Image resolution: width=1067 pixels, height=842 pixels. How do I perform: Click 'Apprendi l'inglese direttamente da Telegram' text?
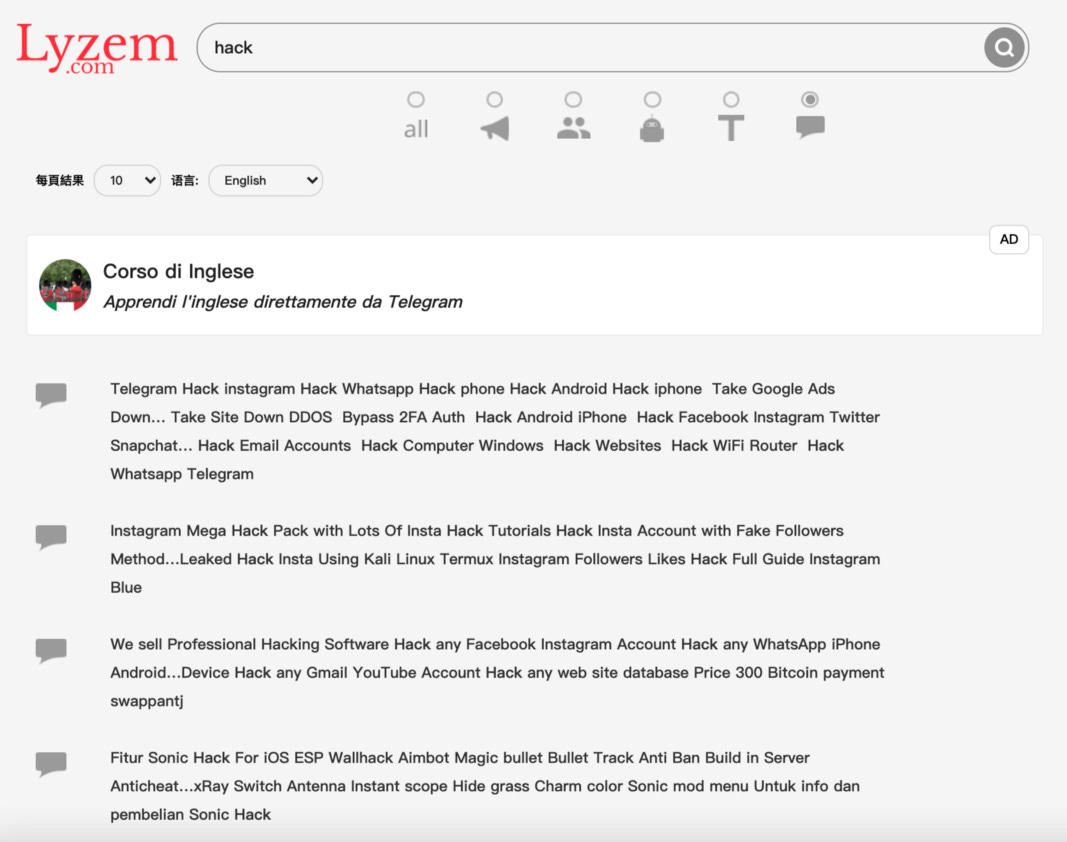point(283,302)
